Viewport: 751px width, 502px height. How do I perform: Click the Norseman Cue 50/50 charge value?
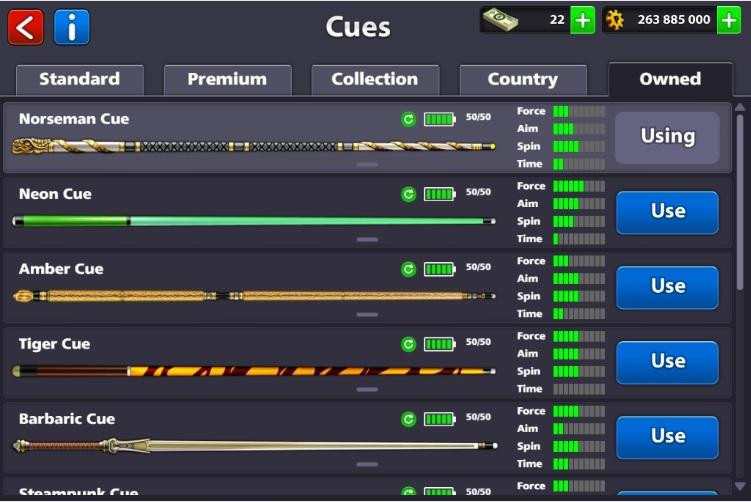(478, 117)
